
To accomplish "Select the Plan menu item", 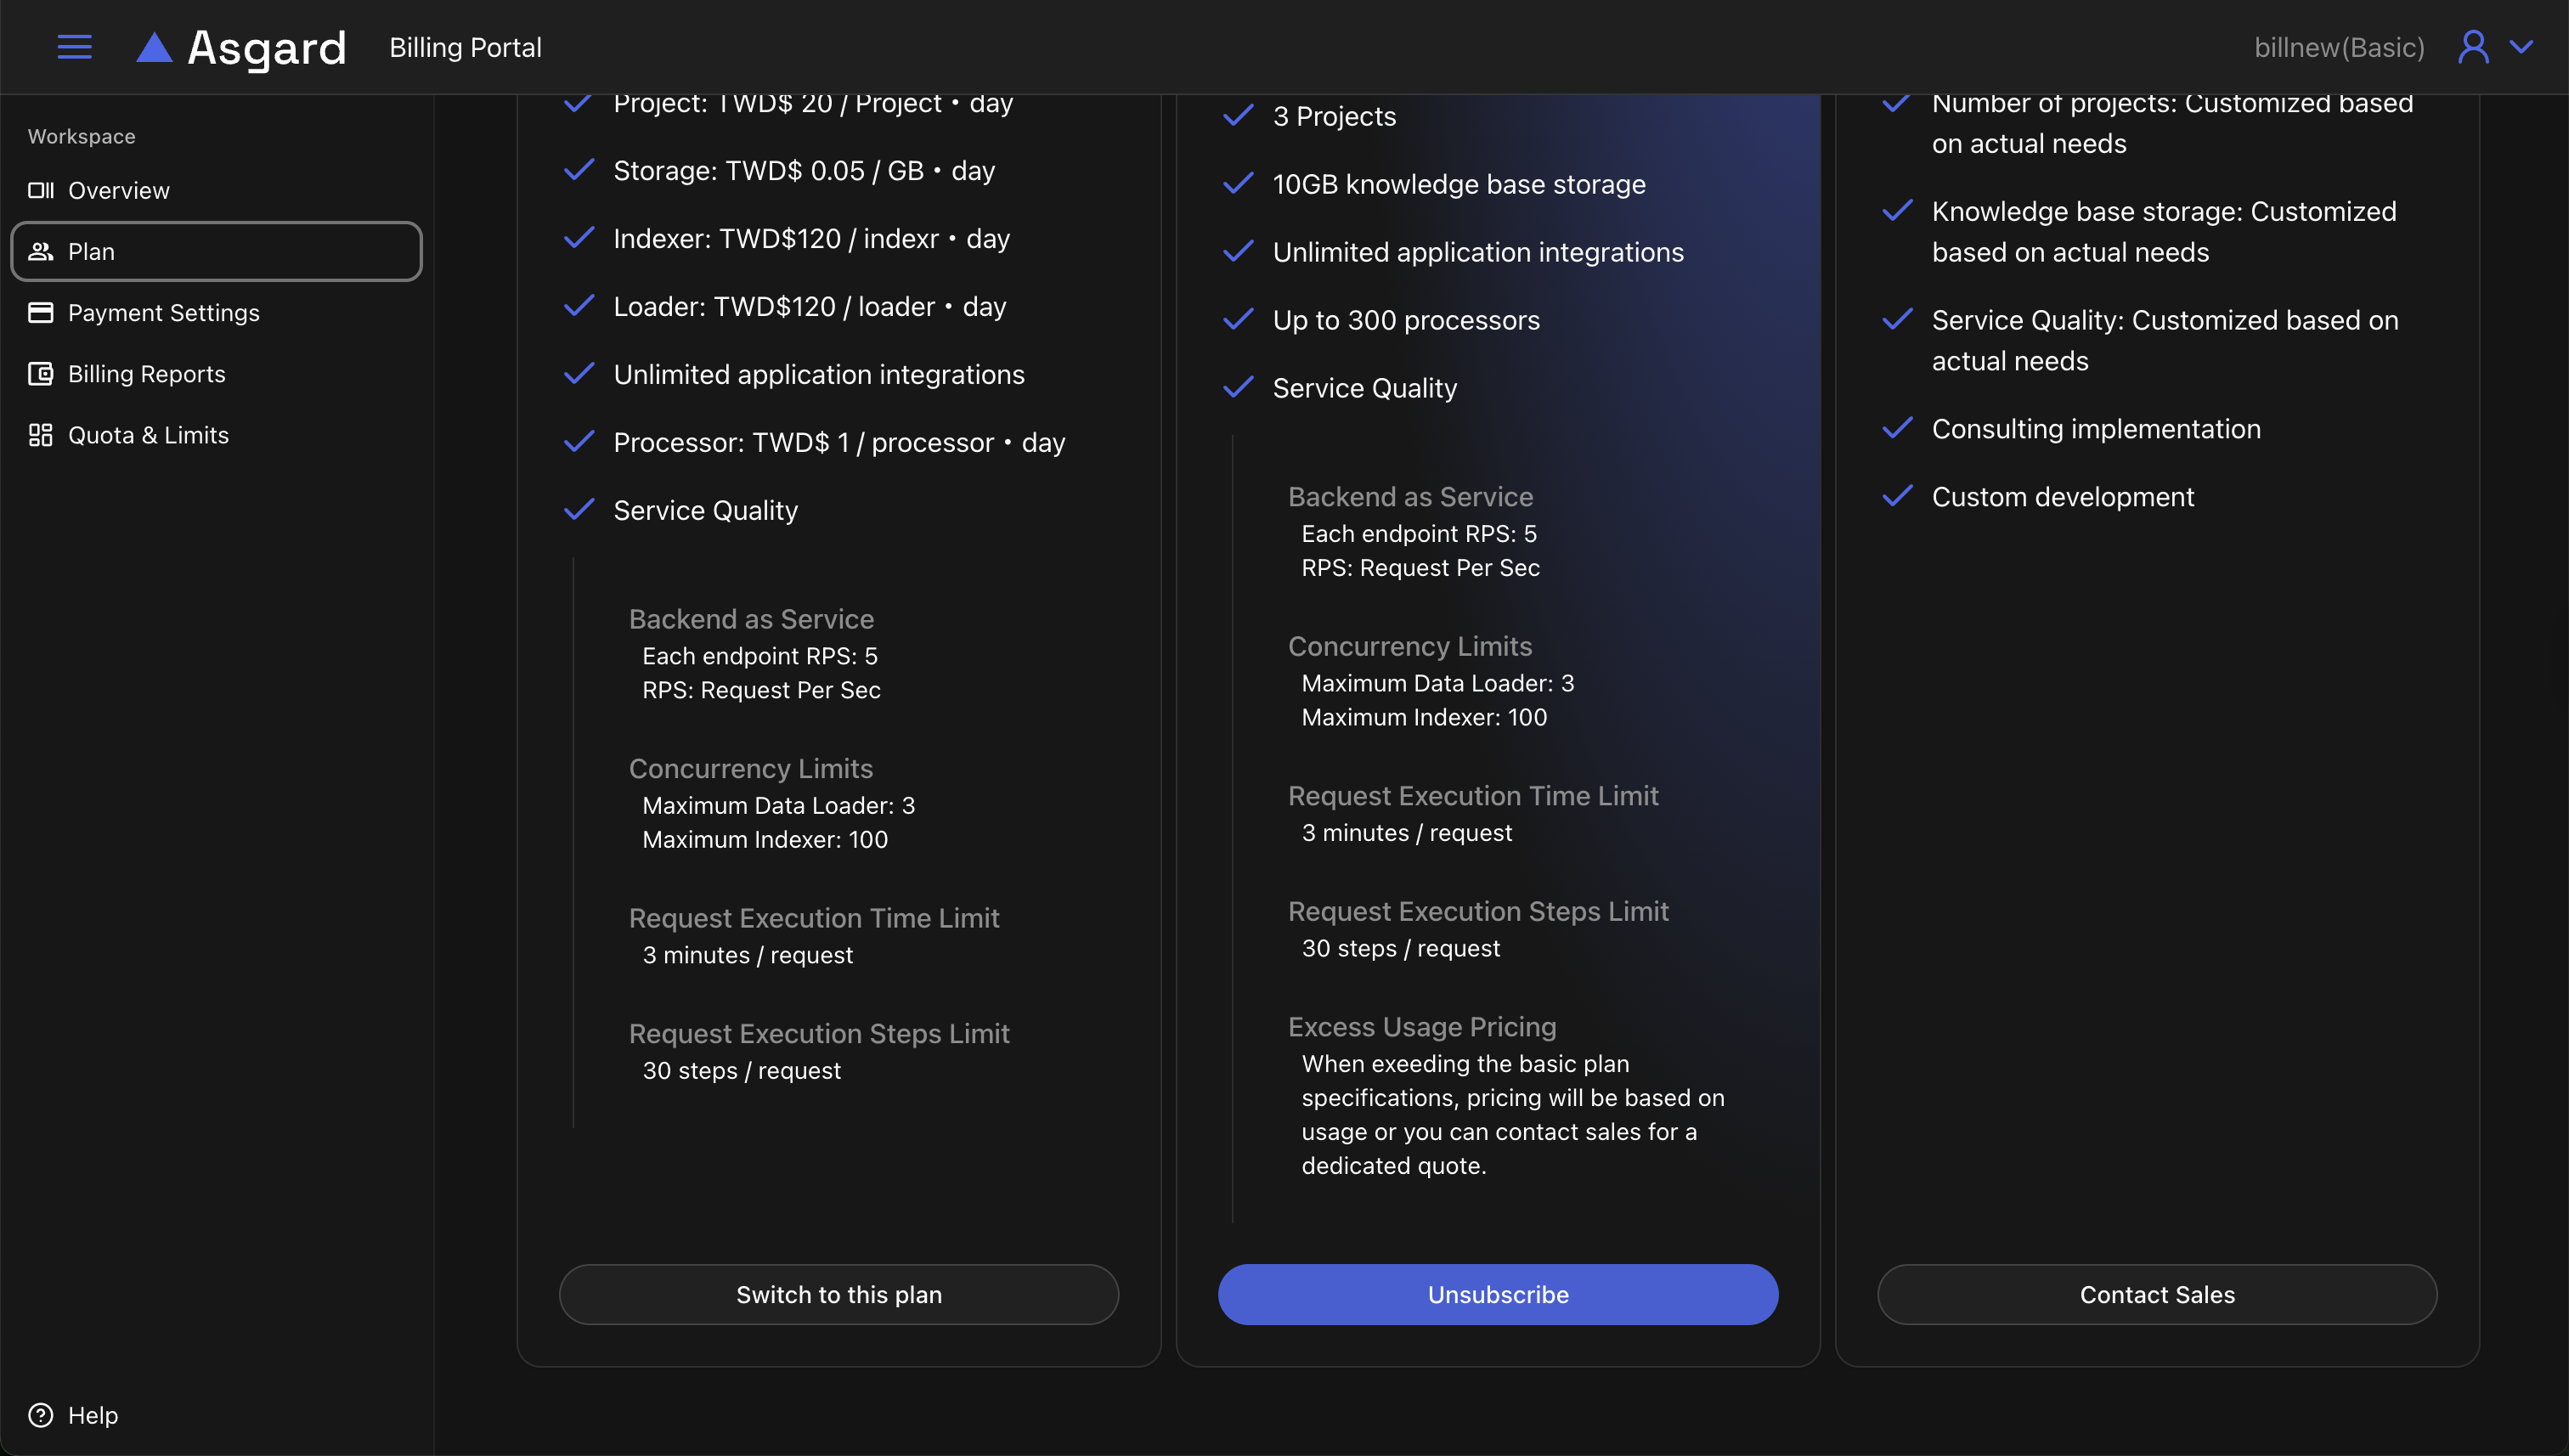I will click(216, 251).
